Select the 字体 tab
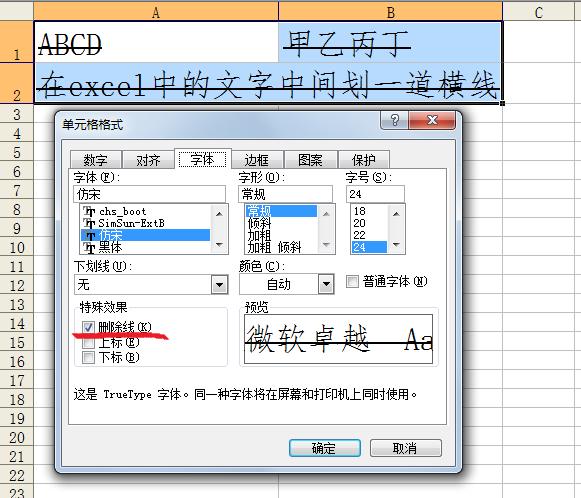Image resolution: width=581 pixels, height=498 pixels. pyautogui.click(x=202, y=159)
